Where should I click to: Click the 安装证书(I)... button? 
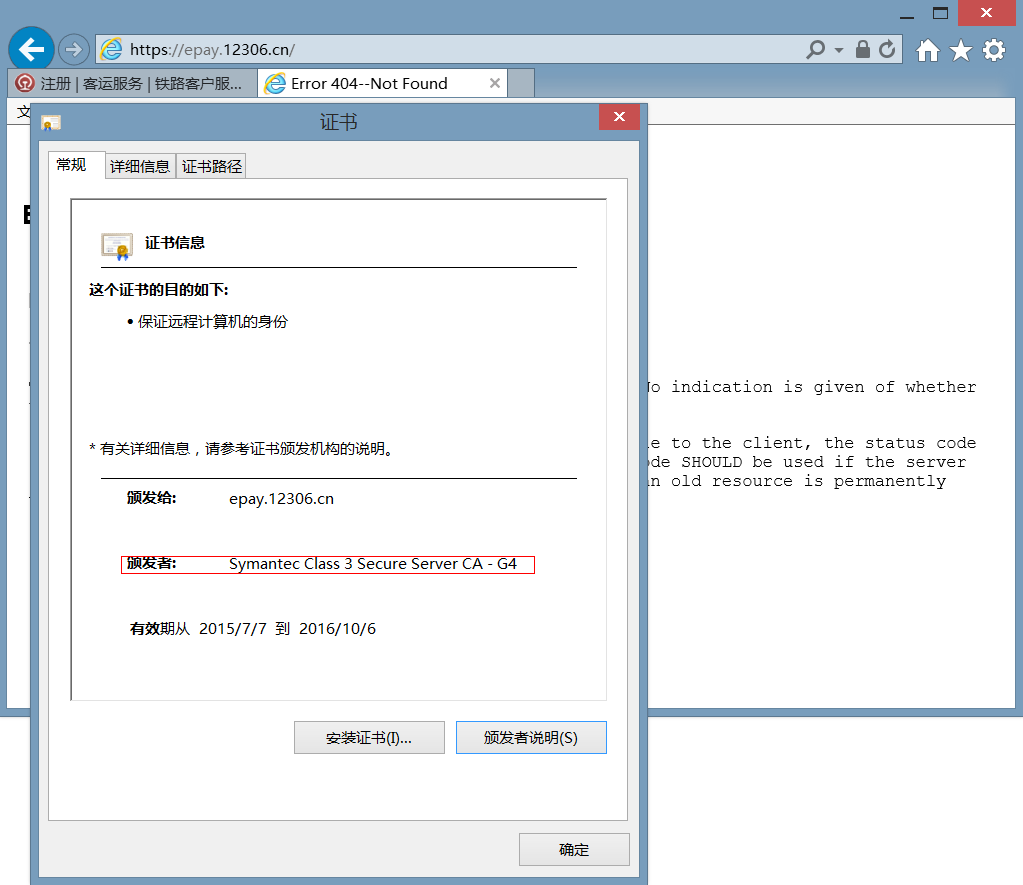point(369,738)
